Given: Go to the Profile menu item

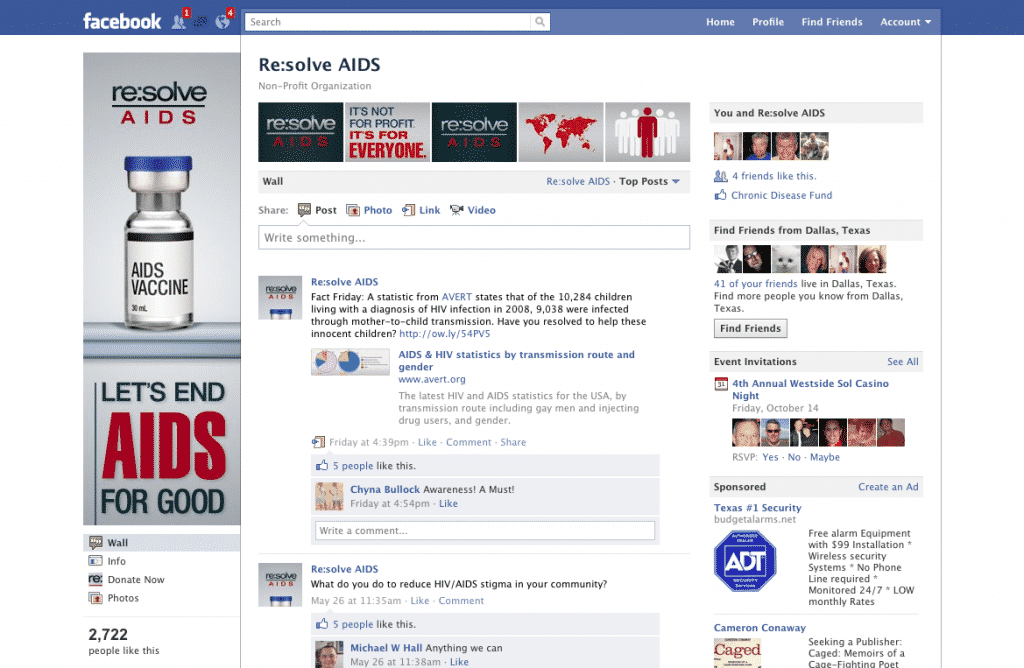Looking at the screenshot, I should point(768,22).
